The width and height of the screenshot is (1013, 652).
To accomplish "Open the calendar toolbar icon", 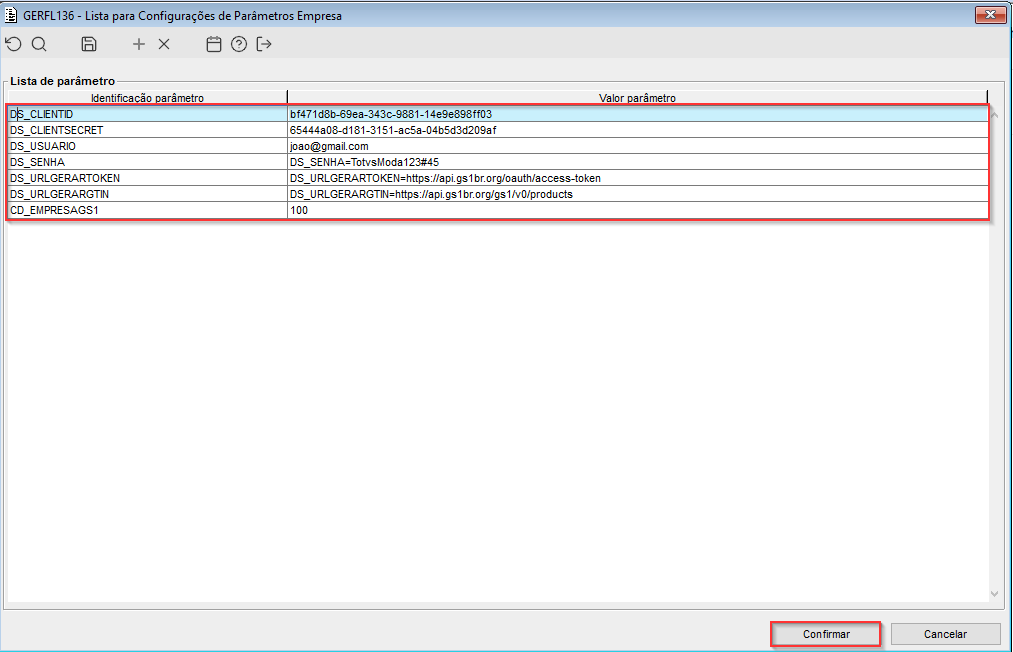I will tap(214, 44).
